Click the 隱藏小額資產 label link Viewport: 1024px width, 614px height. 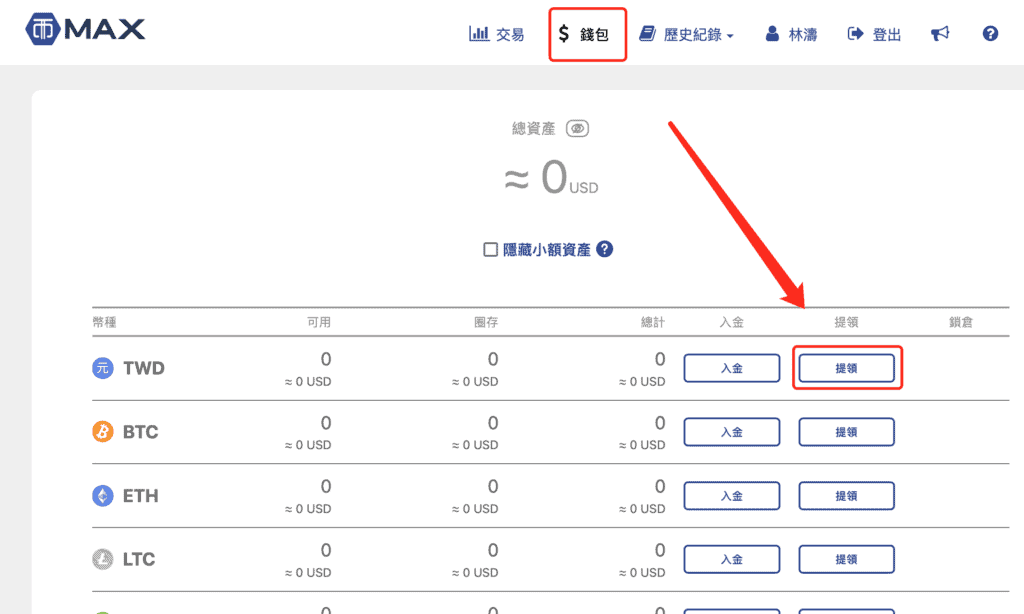547,250
